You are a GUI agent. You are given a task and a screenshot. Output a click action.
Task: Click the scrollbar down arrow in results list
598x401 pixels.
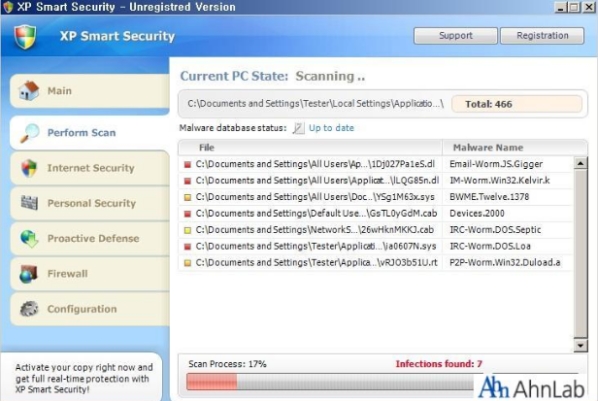[580, 345]
